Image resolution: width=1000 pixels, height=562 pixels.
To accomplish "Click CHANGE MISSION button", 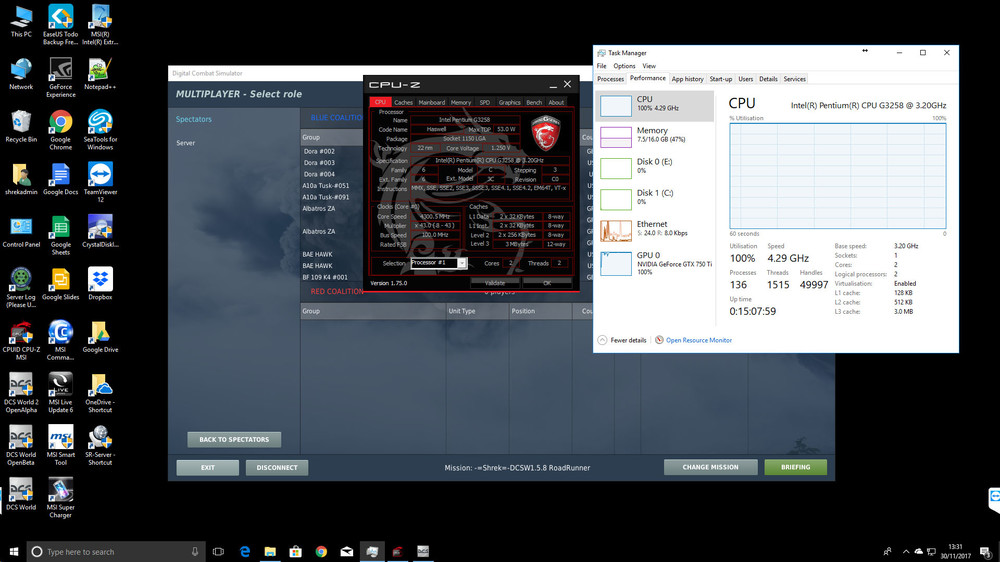I will pyautogui.click(x=710, y=467).
